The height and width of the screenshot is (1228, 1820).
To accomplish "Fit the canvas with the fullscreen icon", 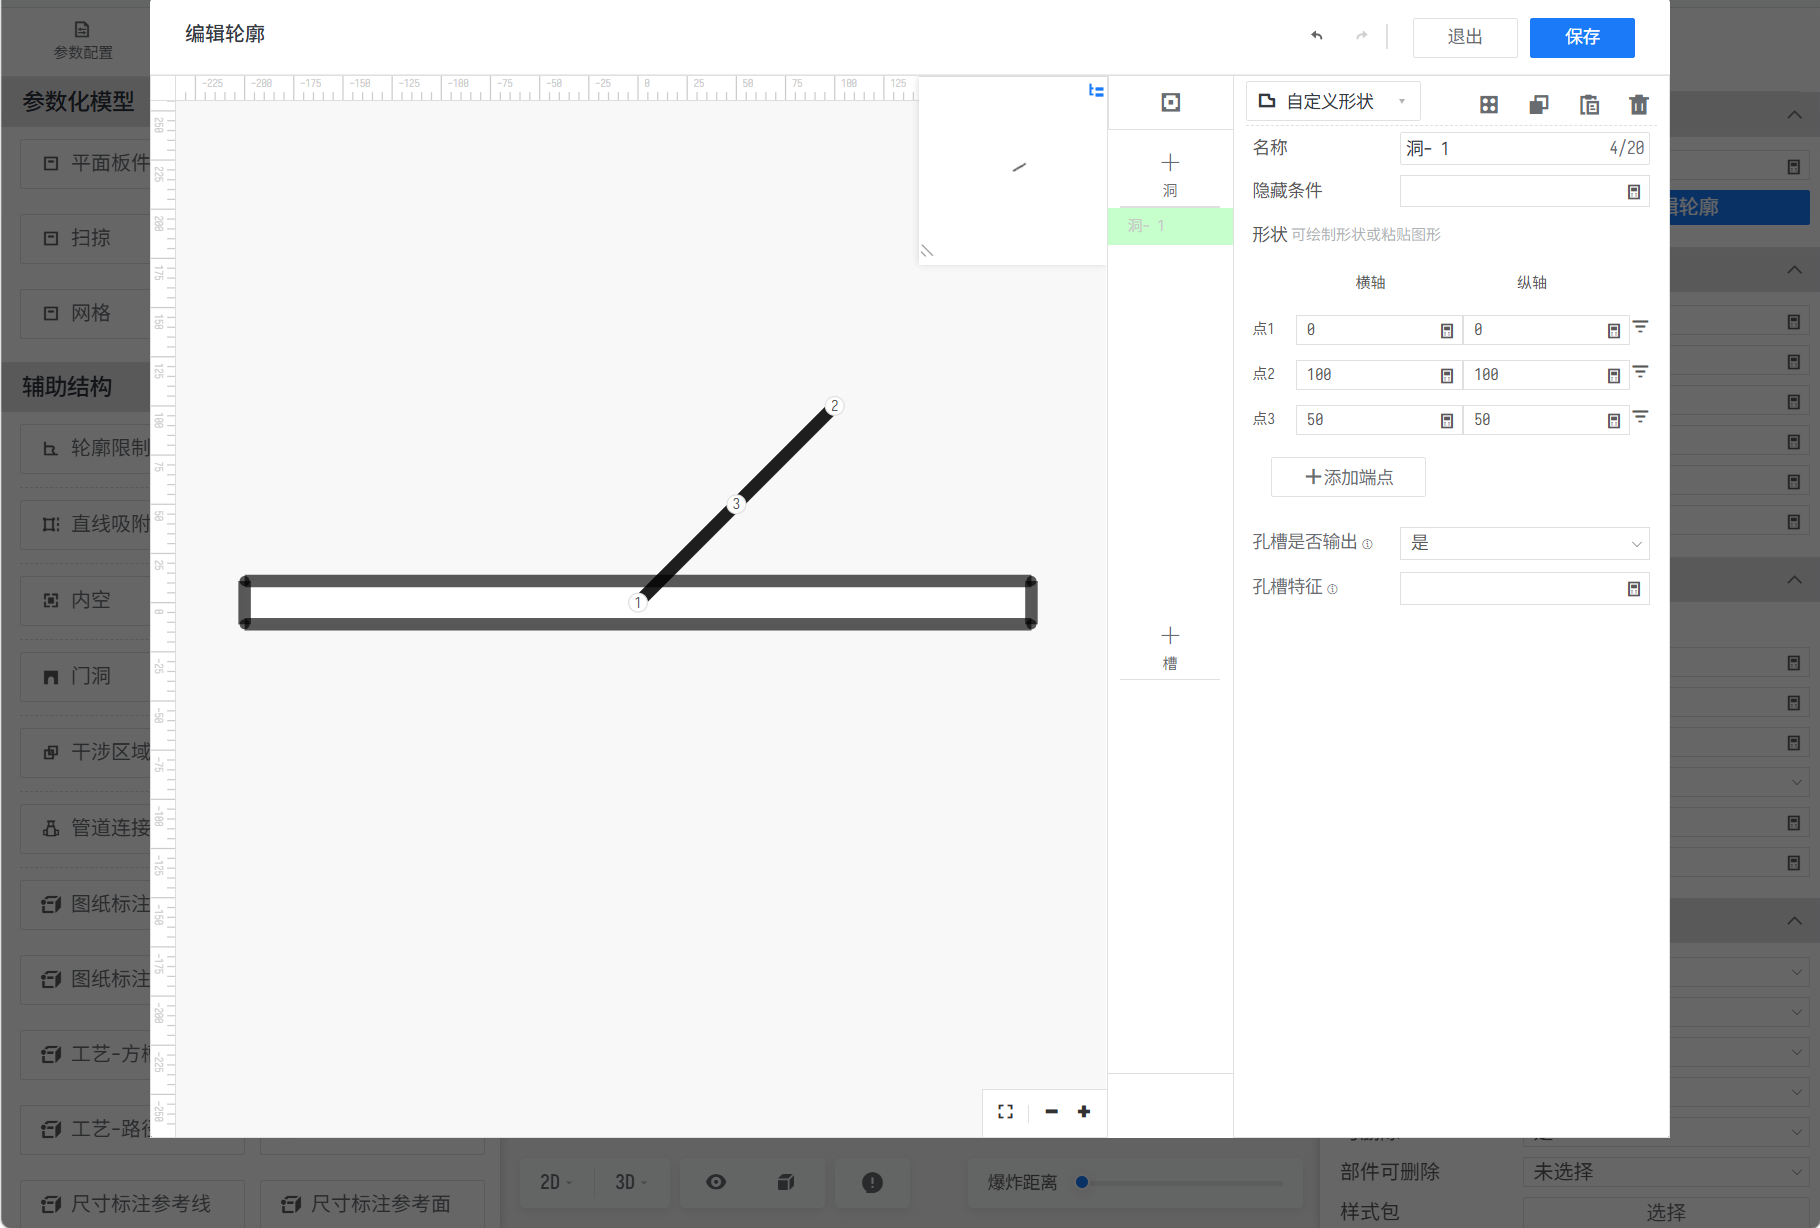I will [1006, 1111].
